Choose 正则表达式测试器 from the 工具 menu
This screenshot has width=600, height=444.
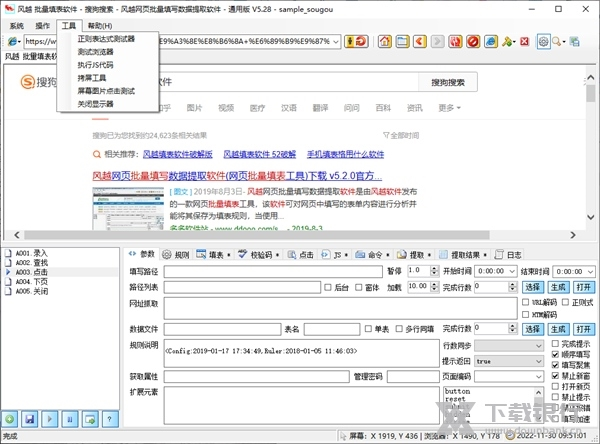tap(106, 39)
